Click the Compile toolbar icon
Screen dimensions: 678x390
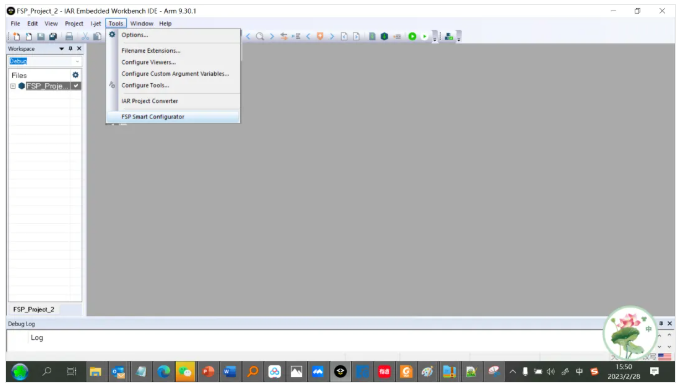pos(372,37)
